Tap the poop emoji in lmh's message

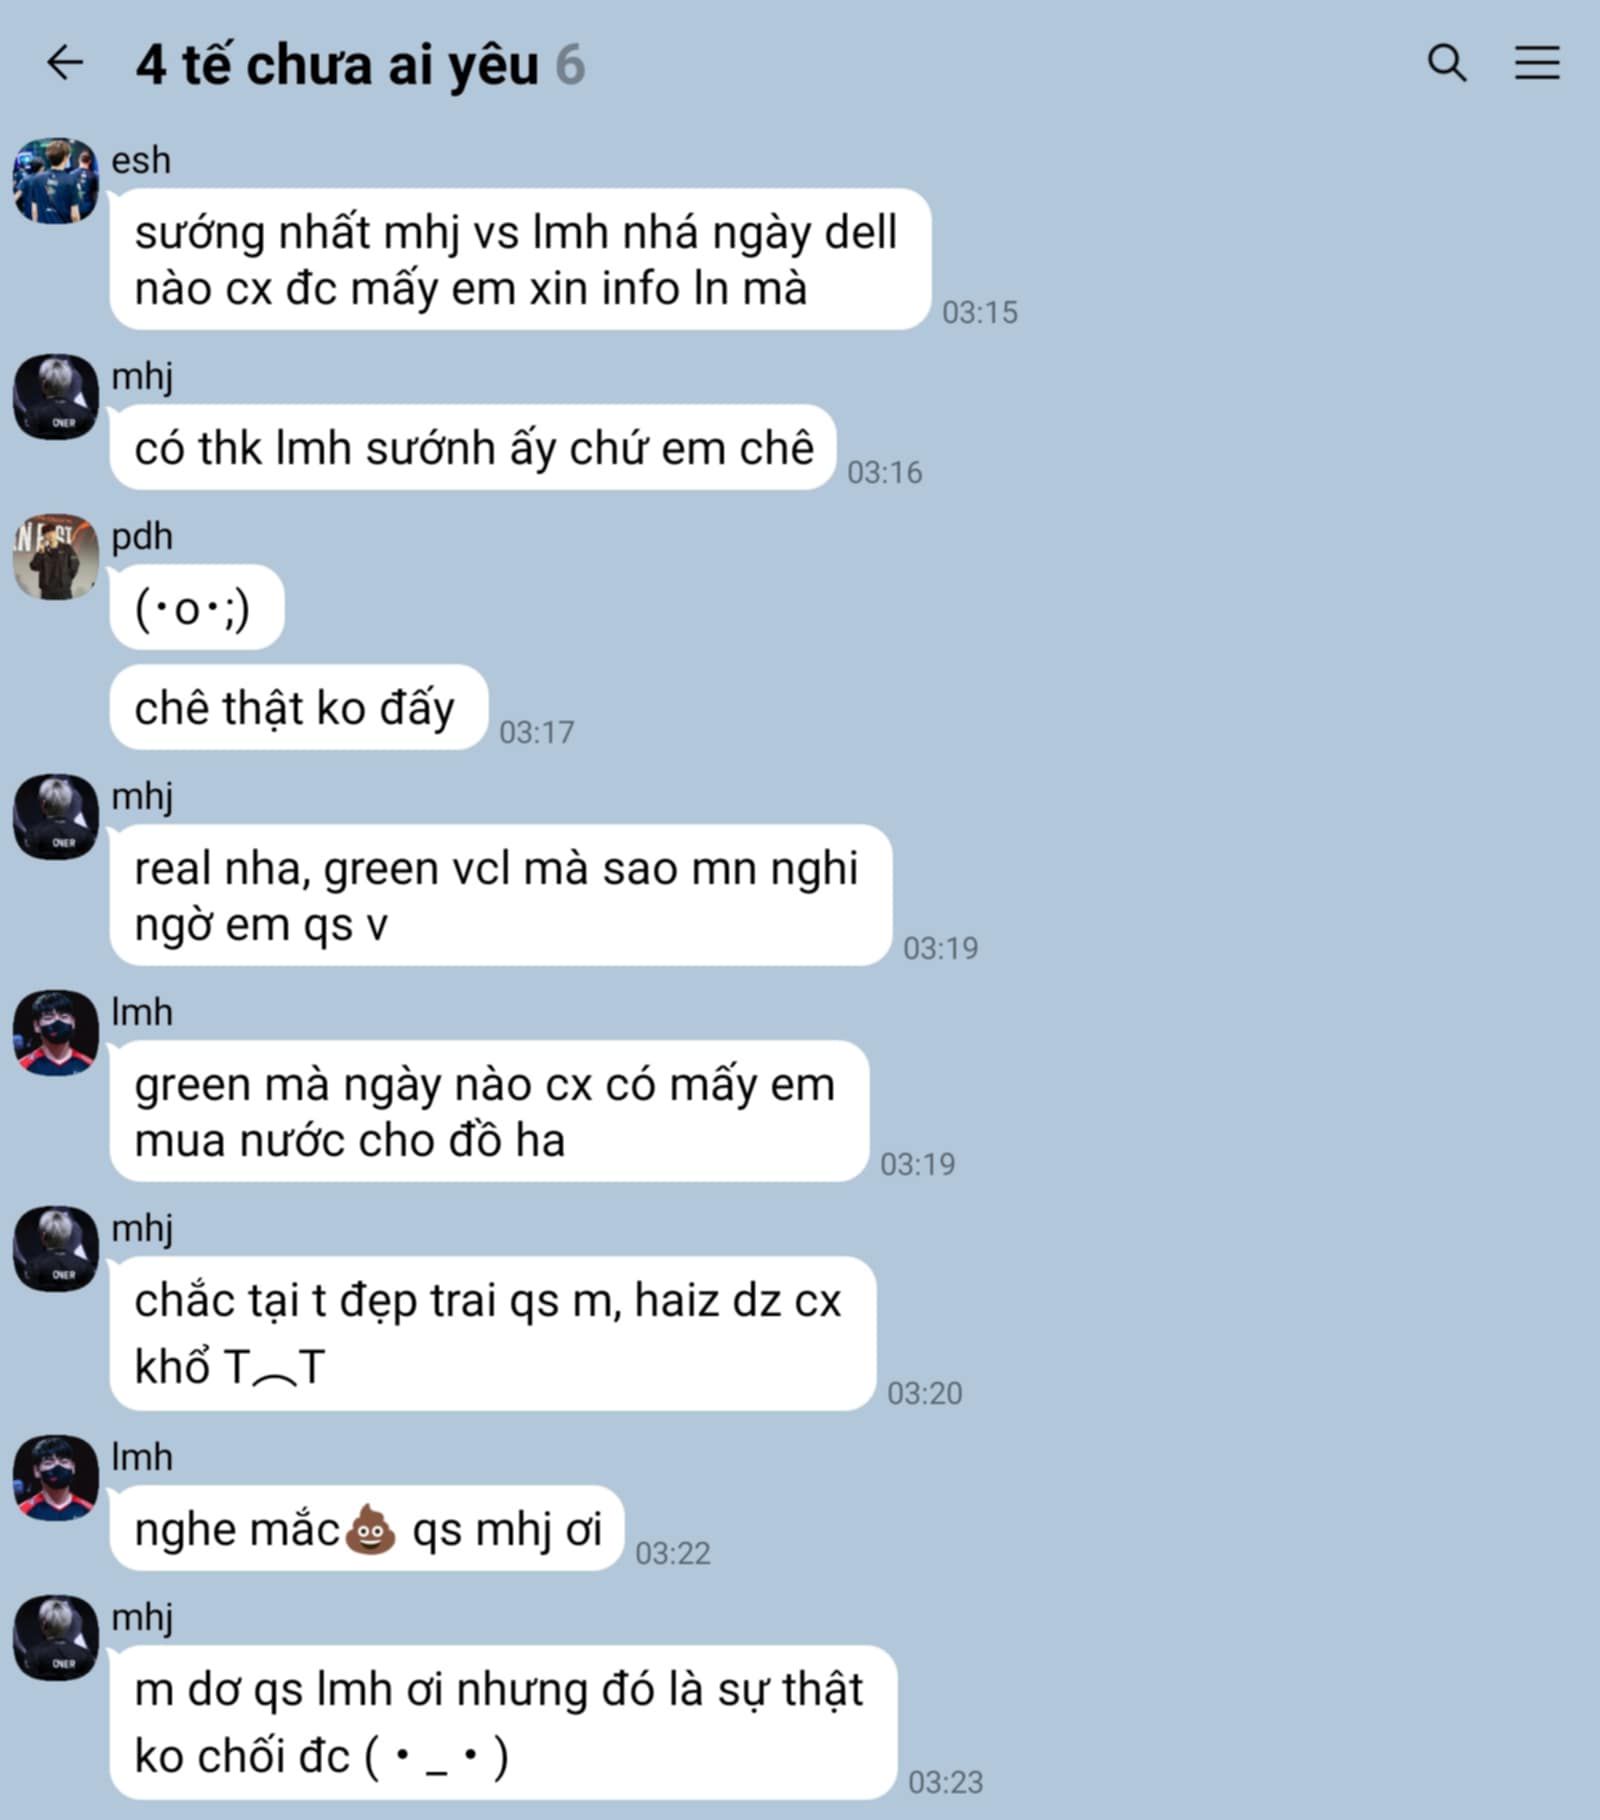pyautogui.click(x=370, y=1528)
